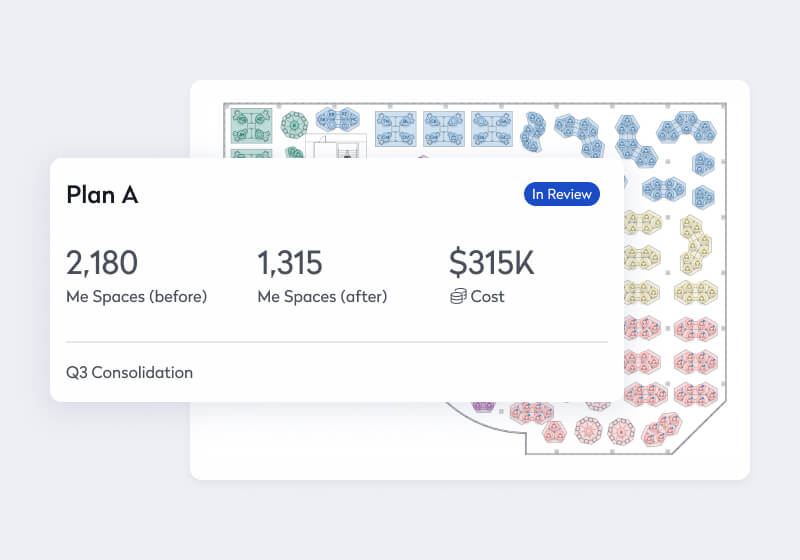
Task: Select the green circular table on floor plan
Action: pos(293,125)
